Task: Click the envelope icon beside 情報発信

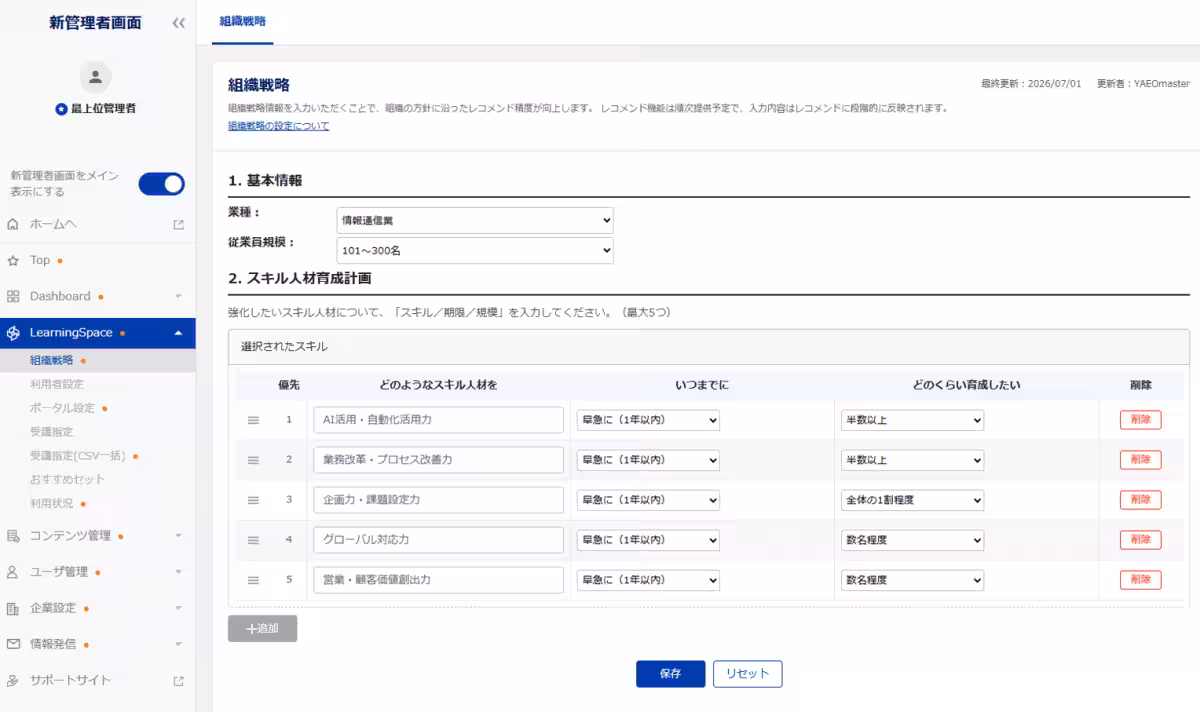Action: [13, 644]
